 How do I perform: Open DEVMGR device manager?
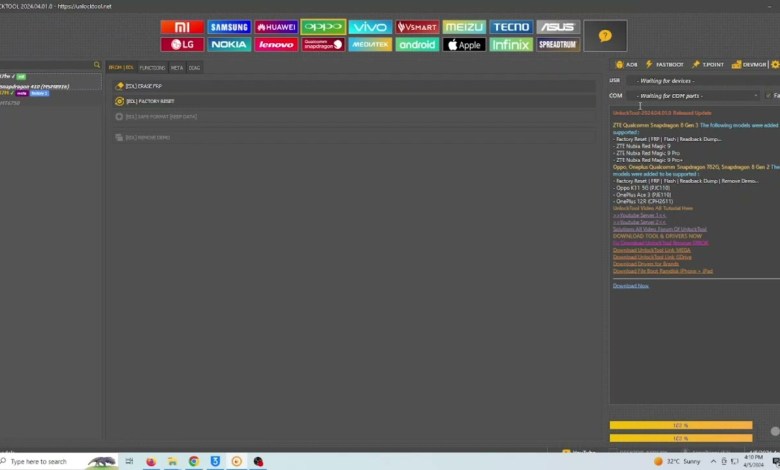pyautogui.click(x=749, y=64)
